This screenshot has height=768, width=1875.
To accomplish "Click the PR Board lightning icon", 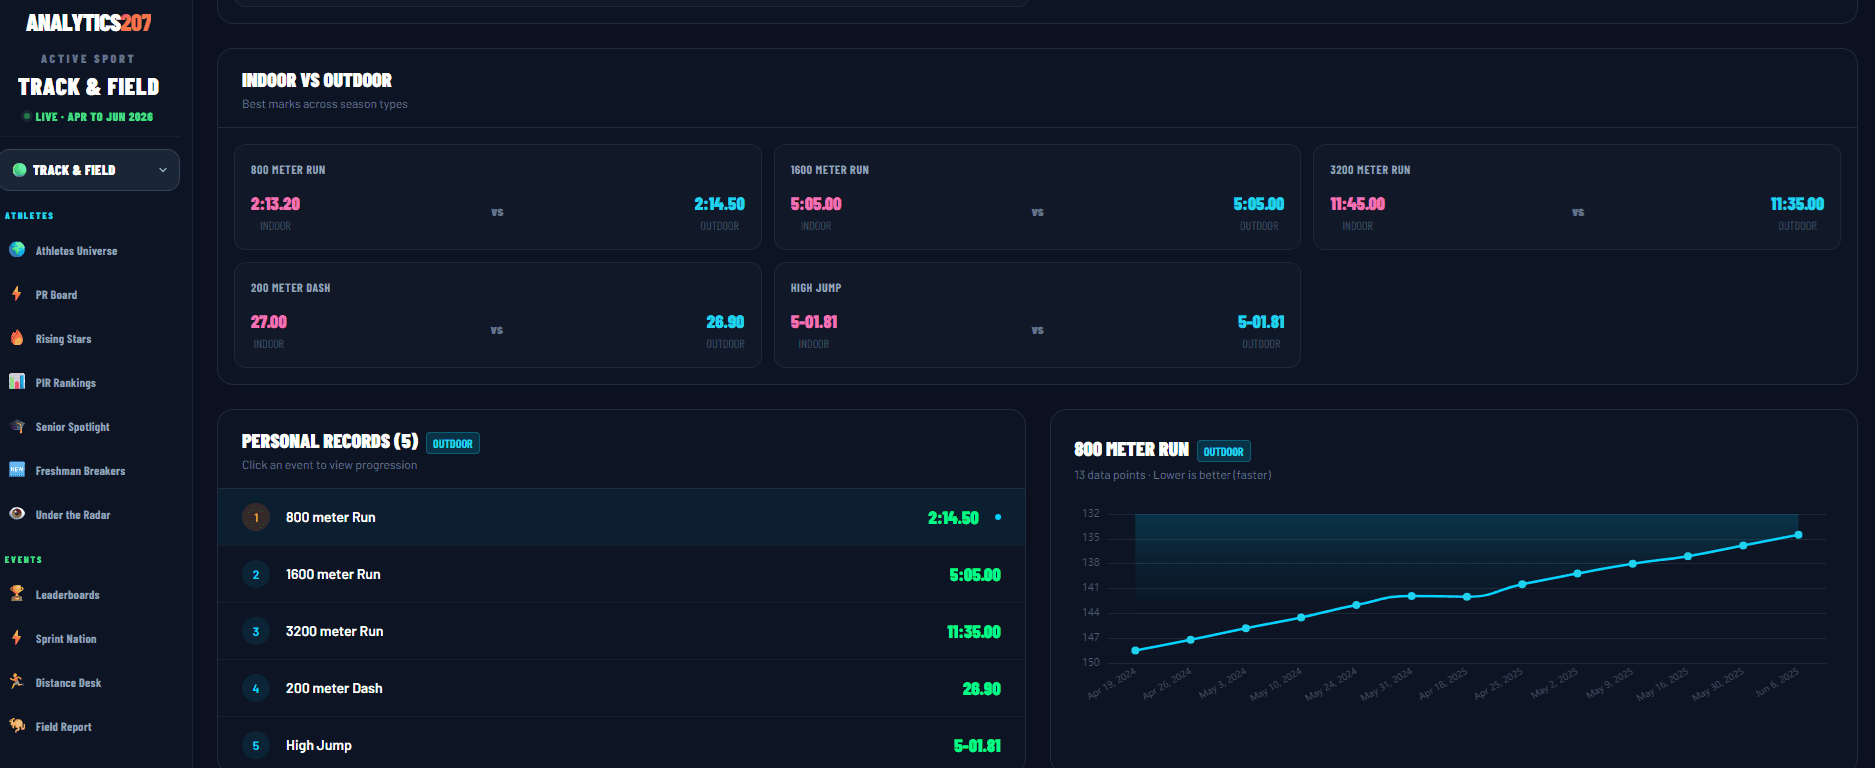I will [17, 294].
